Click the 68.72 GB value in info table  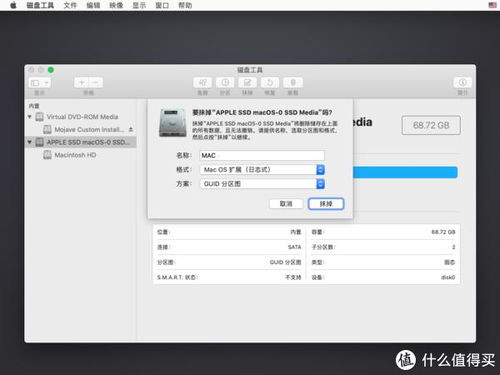(443, 232)
